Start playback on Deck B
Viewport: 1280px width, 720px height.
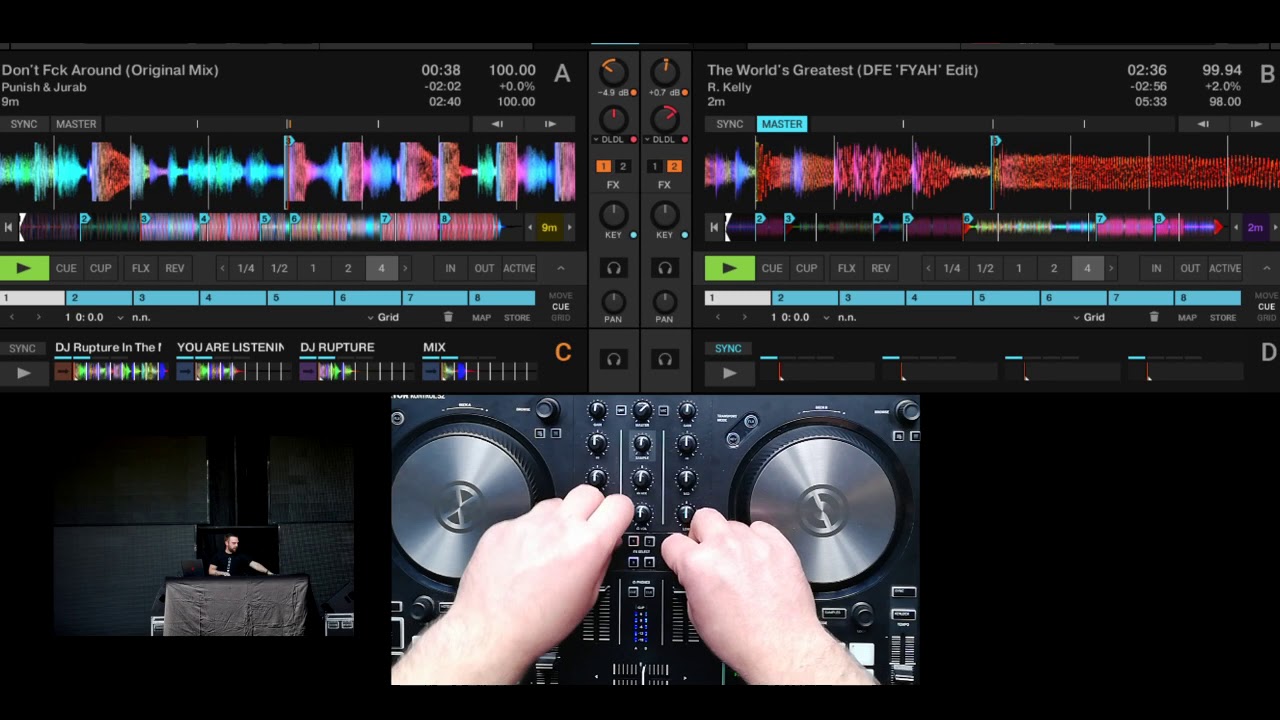tap(729, 268)
